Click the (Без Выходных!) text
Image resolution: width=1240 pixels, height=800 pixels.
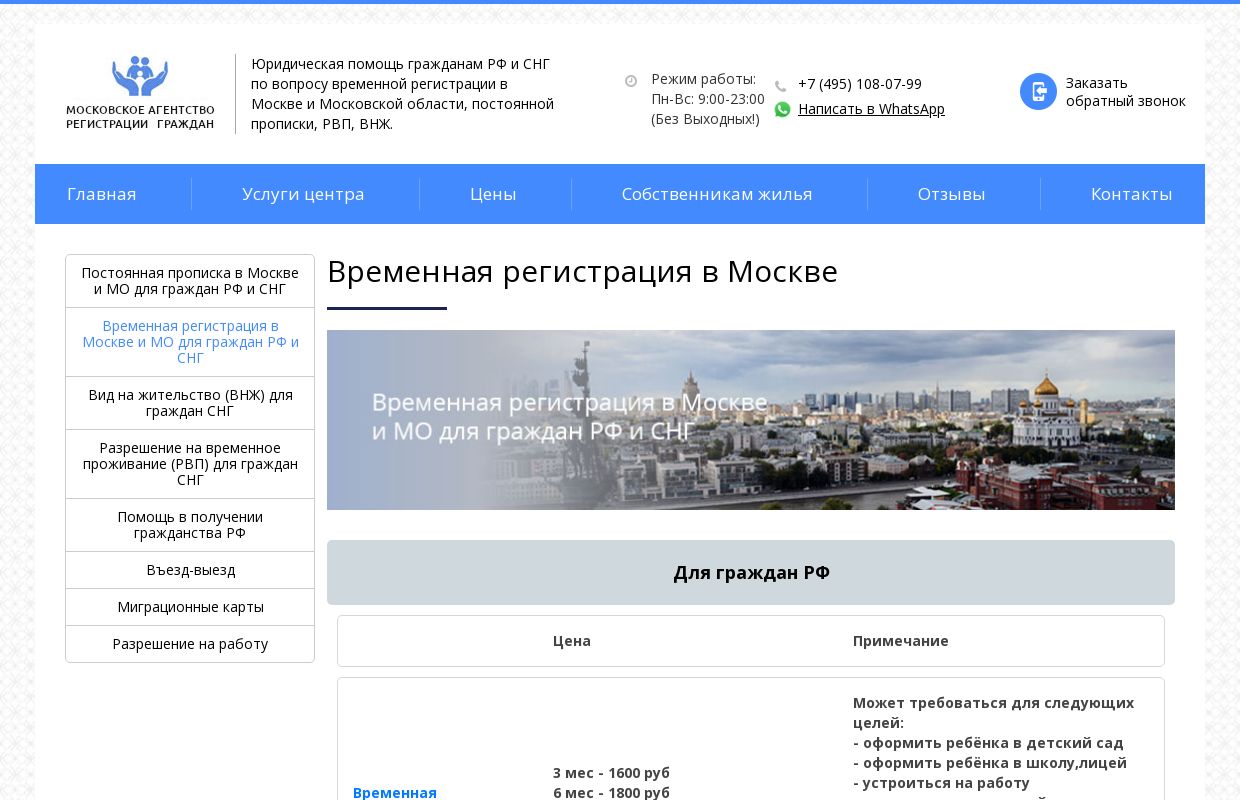(705, 119)
